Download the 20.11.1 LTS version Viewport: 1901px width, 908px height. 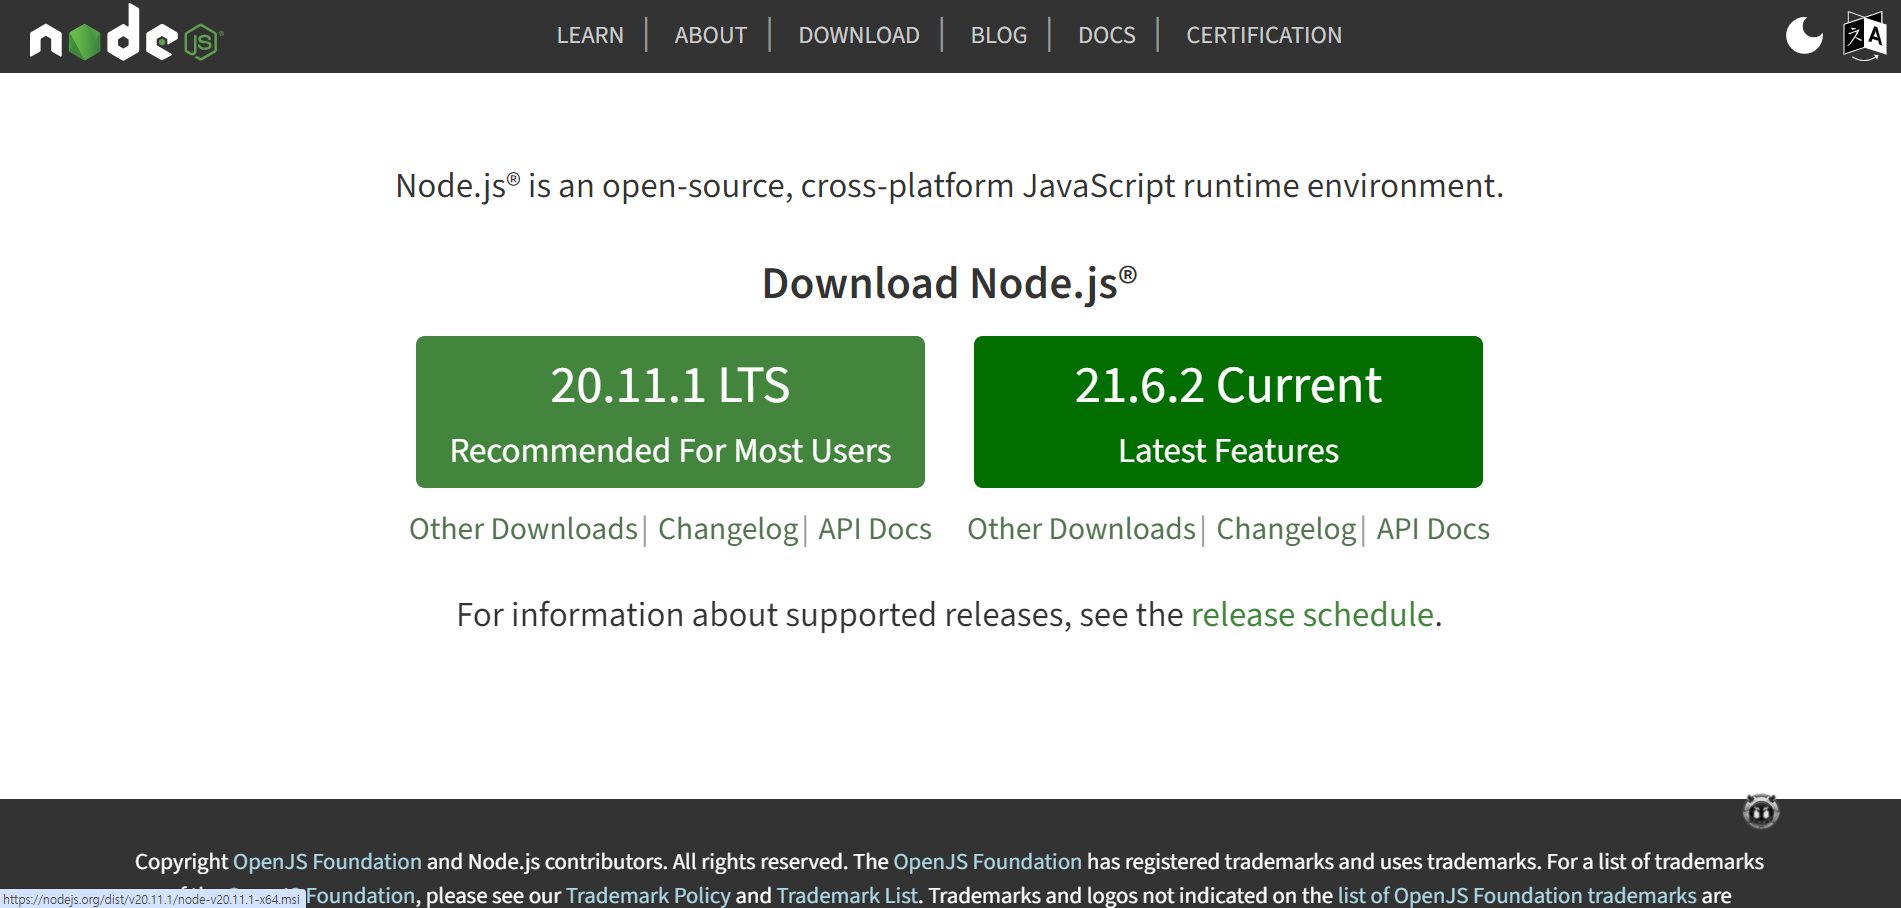pyautogui.click(x=670, y=412)
